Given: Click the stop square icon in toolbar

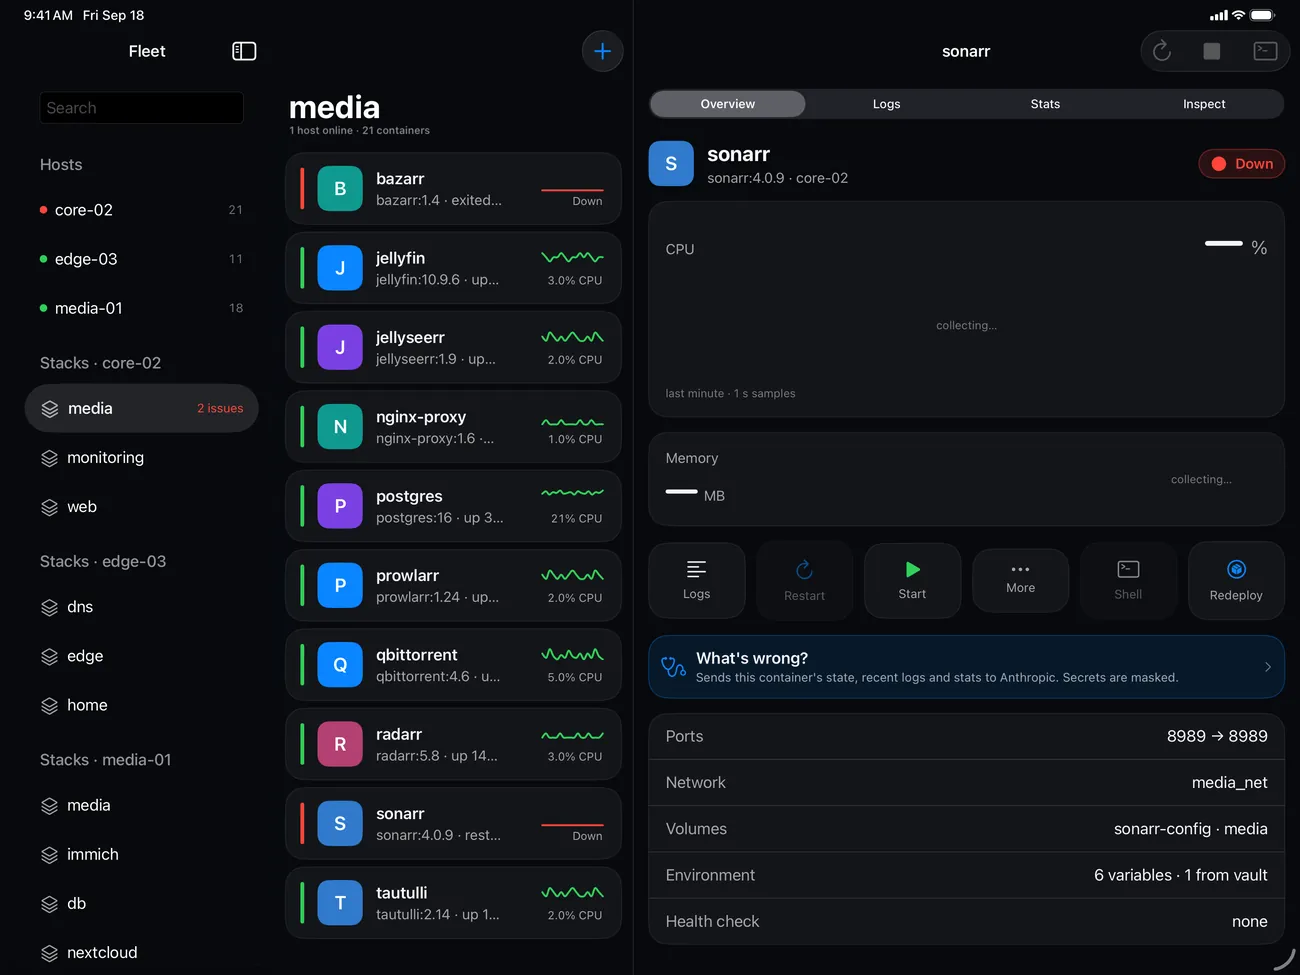Looking at the screenshot, I should 1212,51.
